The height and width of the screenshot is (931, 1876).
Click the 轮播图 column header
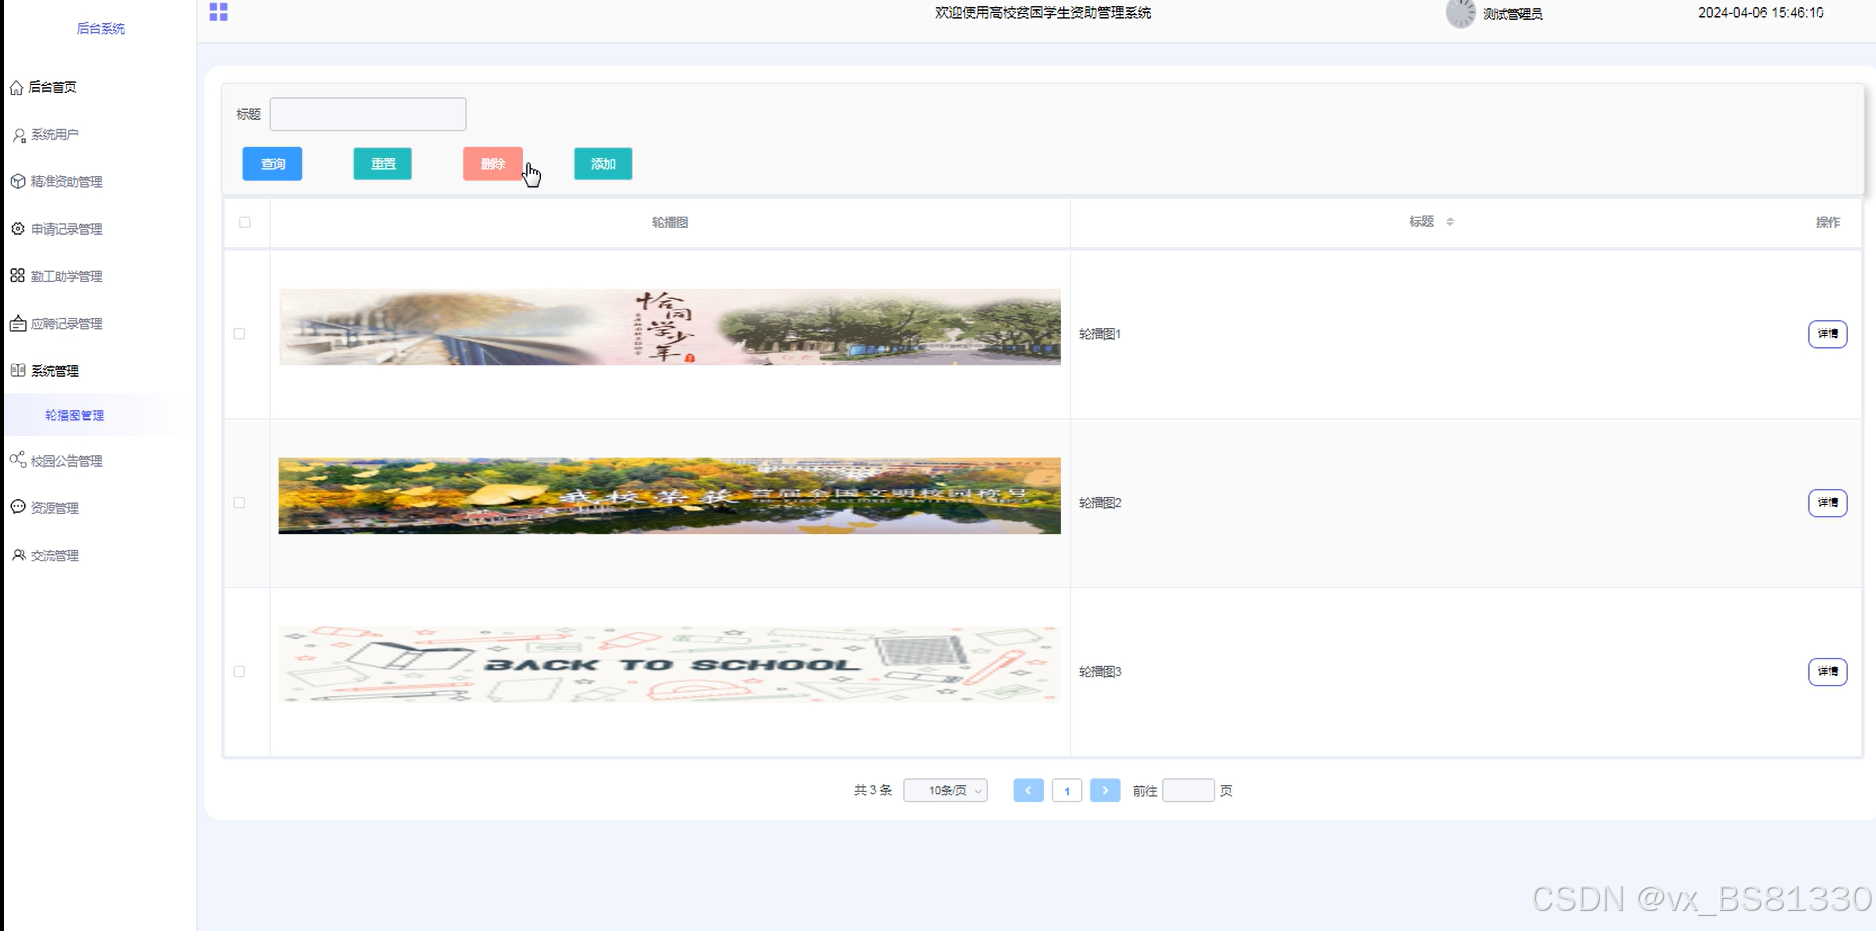(x=670, y=222)
